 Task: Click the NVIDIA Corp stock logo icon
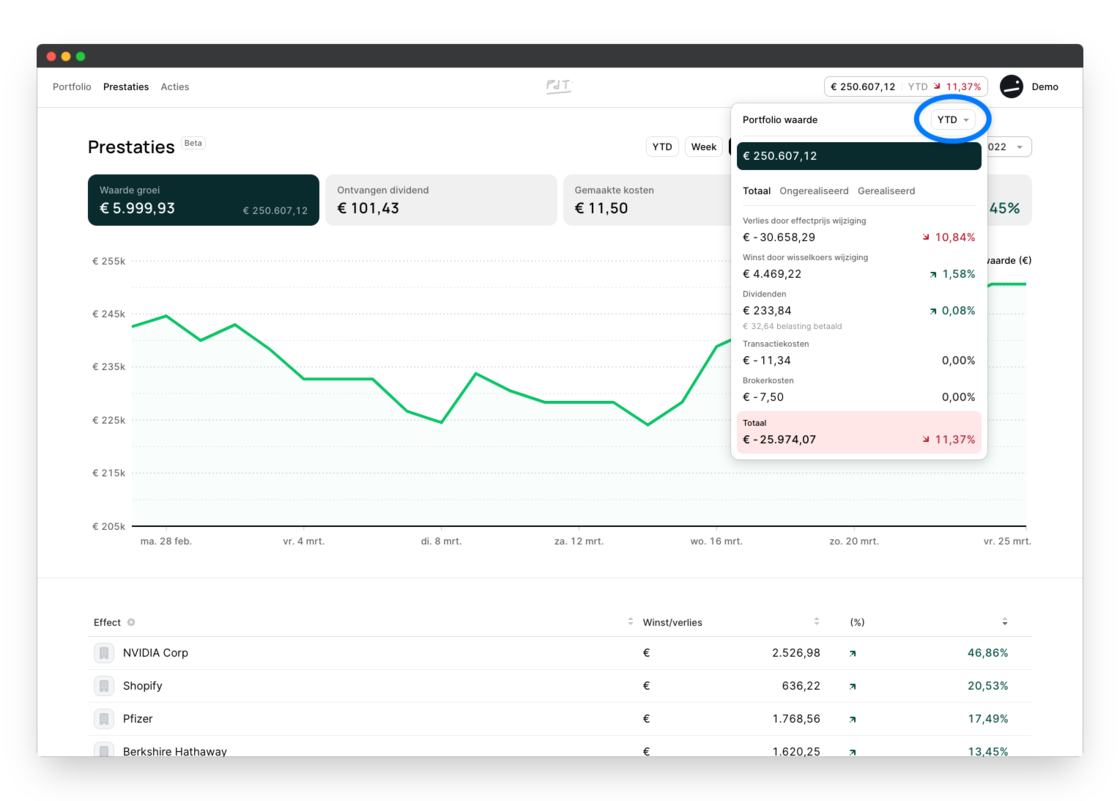103,653
